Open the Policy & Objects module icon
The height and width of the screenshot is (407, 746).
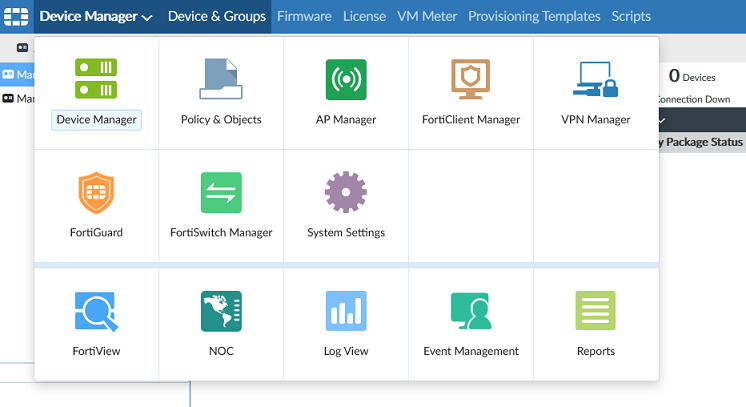221,80
